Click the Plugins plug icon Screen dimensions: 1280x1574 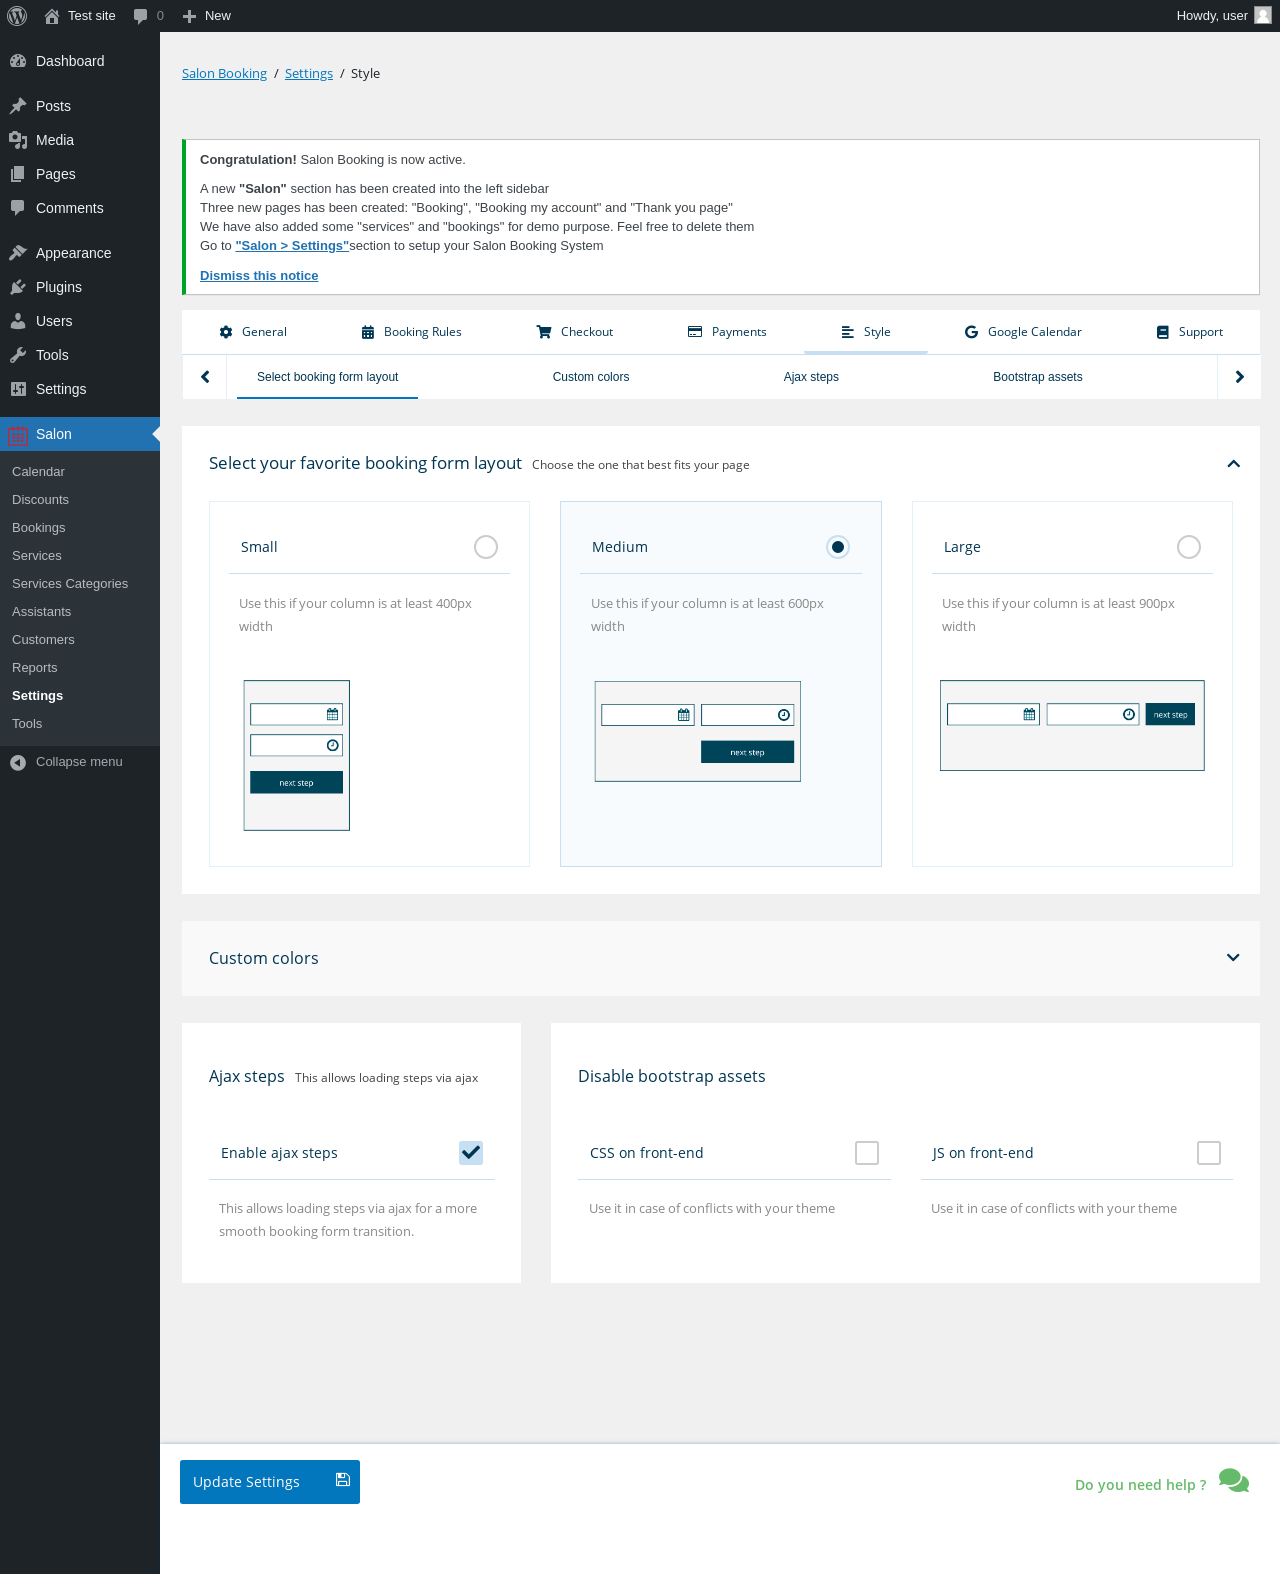click(x=18, y=287)
